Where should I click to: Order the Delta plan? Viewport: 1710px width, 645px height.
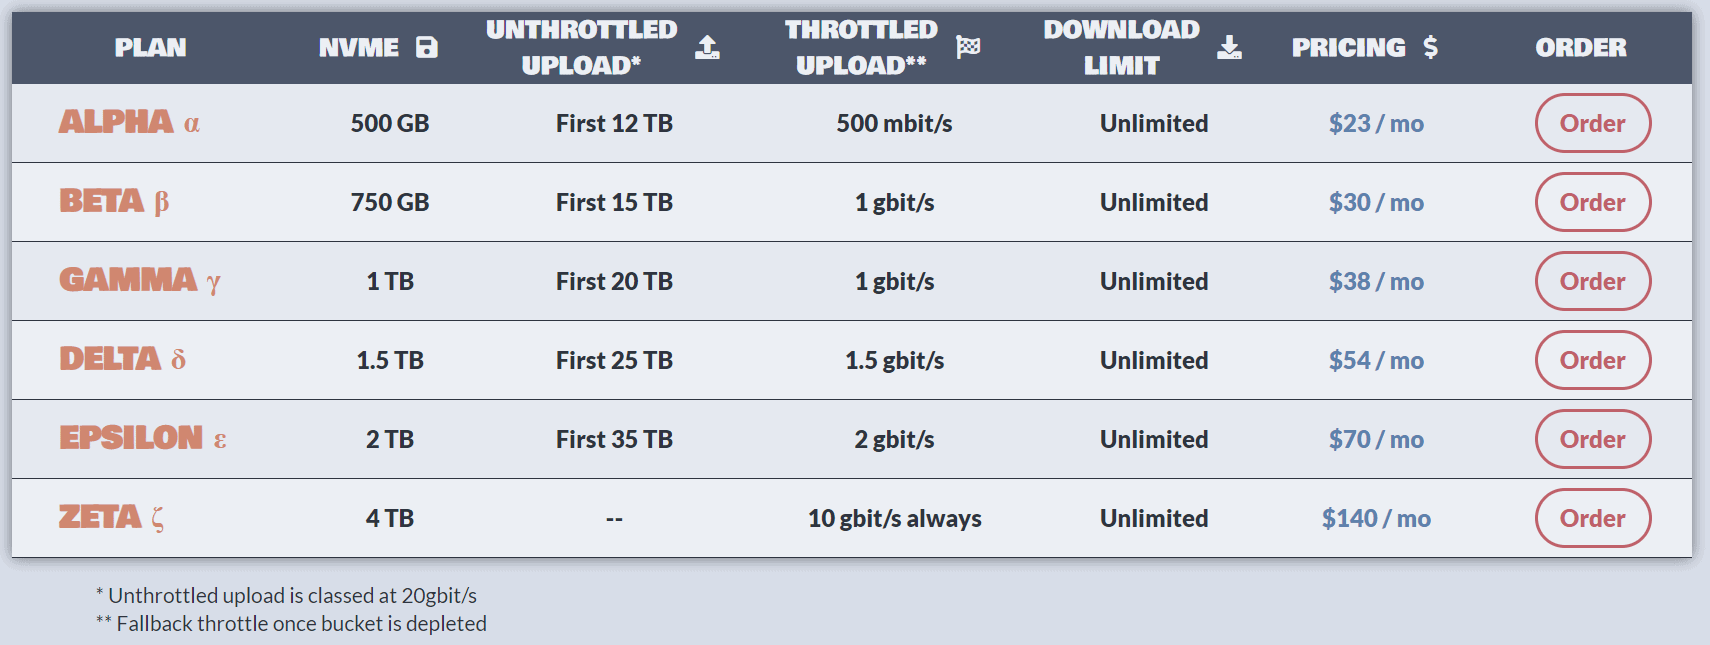pyautogui.click(x=1592, y=360)
